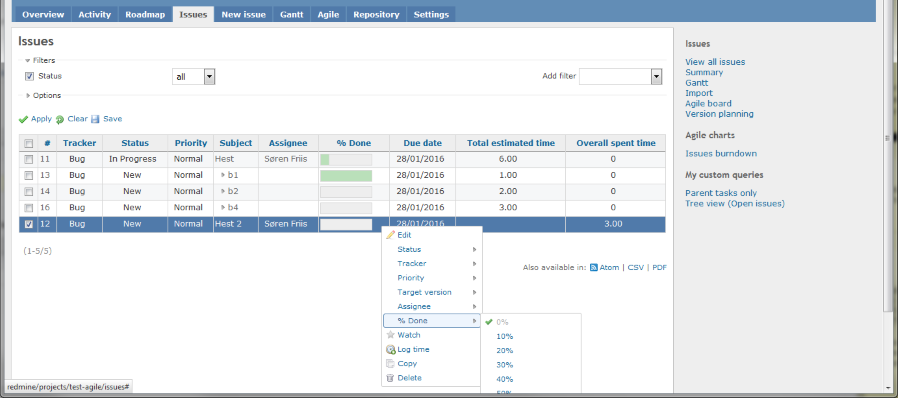
Task: Open the Agile board link
Action: pos(708,104)
